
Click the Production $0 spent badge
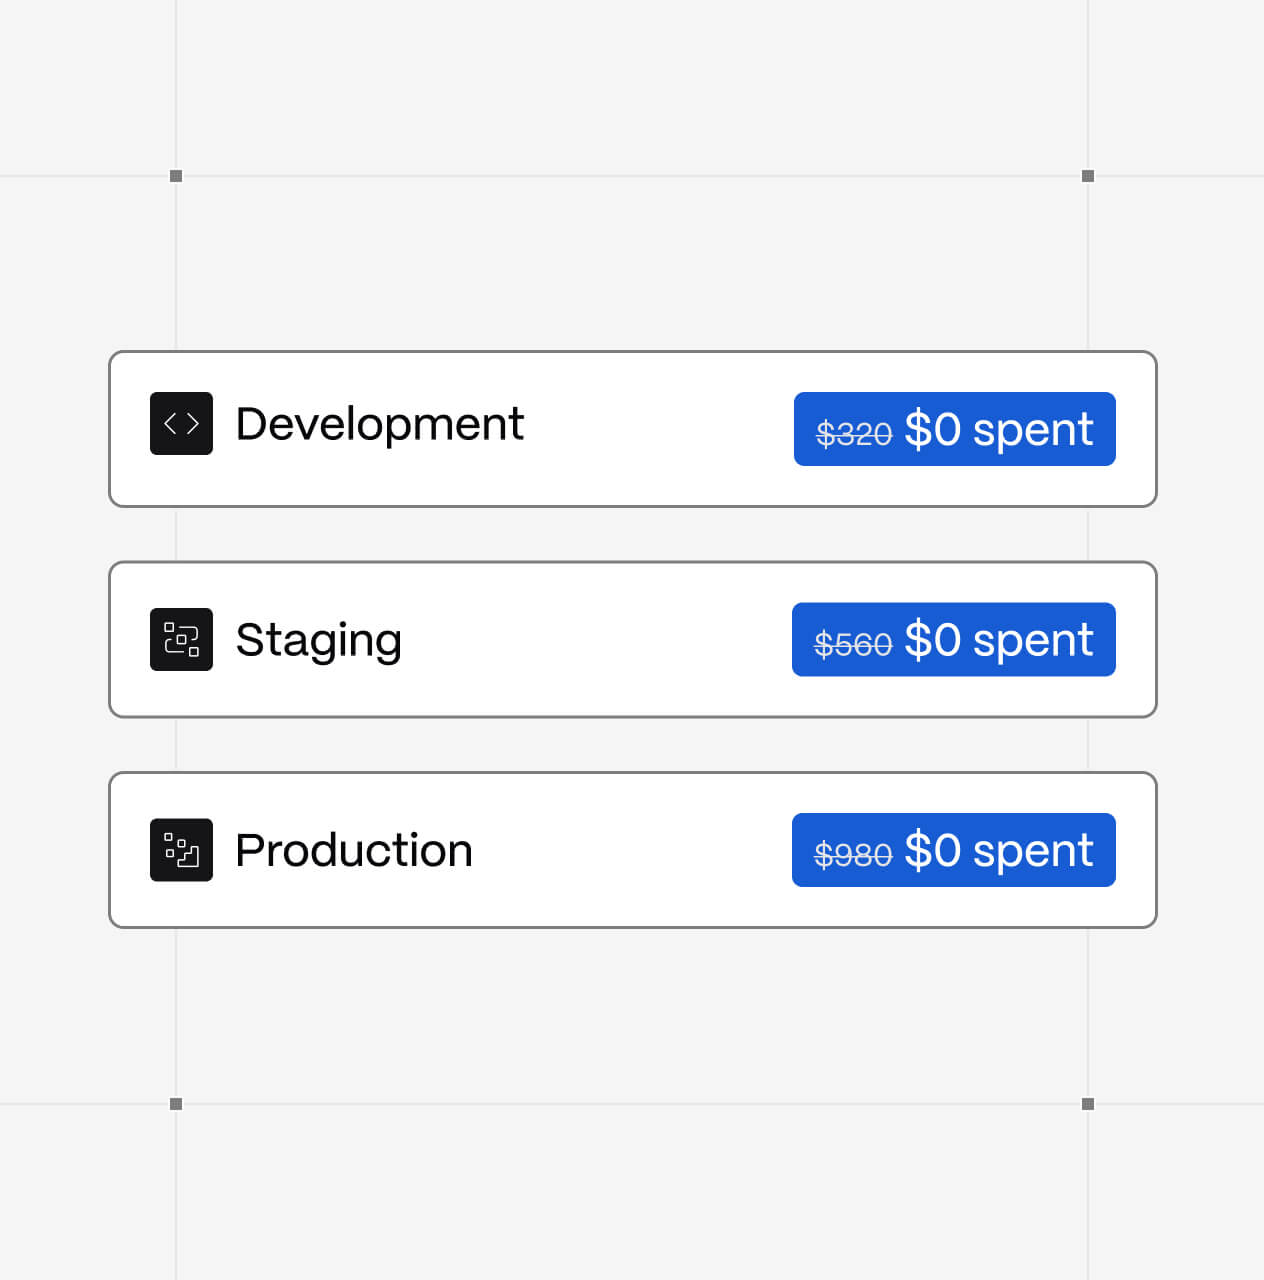(x=954, y=850)
